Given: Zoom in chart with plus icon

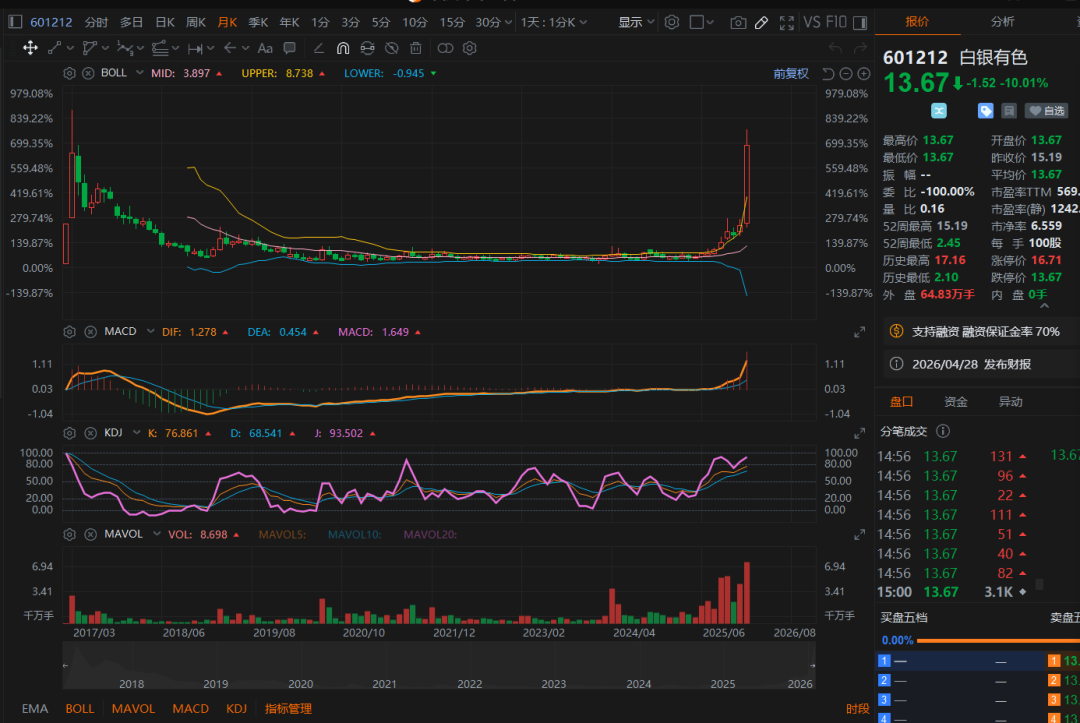Looking at the screenshot, I should 864,74.
